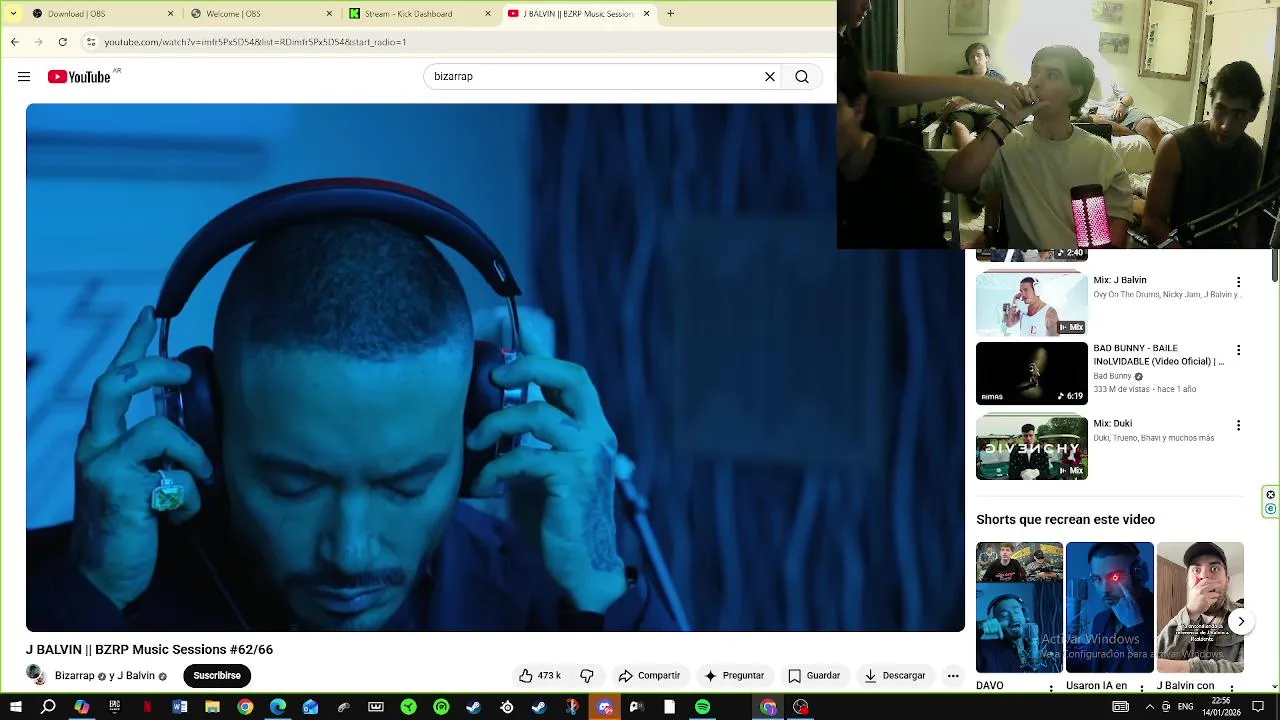1280x720 pixels.
Task: Open the Preguntar AI button
Action: (734, 676)
